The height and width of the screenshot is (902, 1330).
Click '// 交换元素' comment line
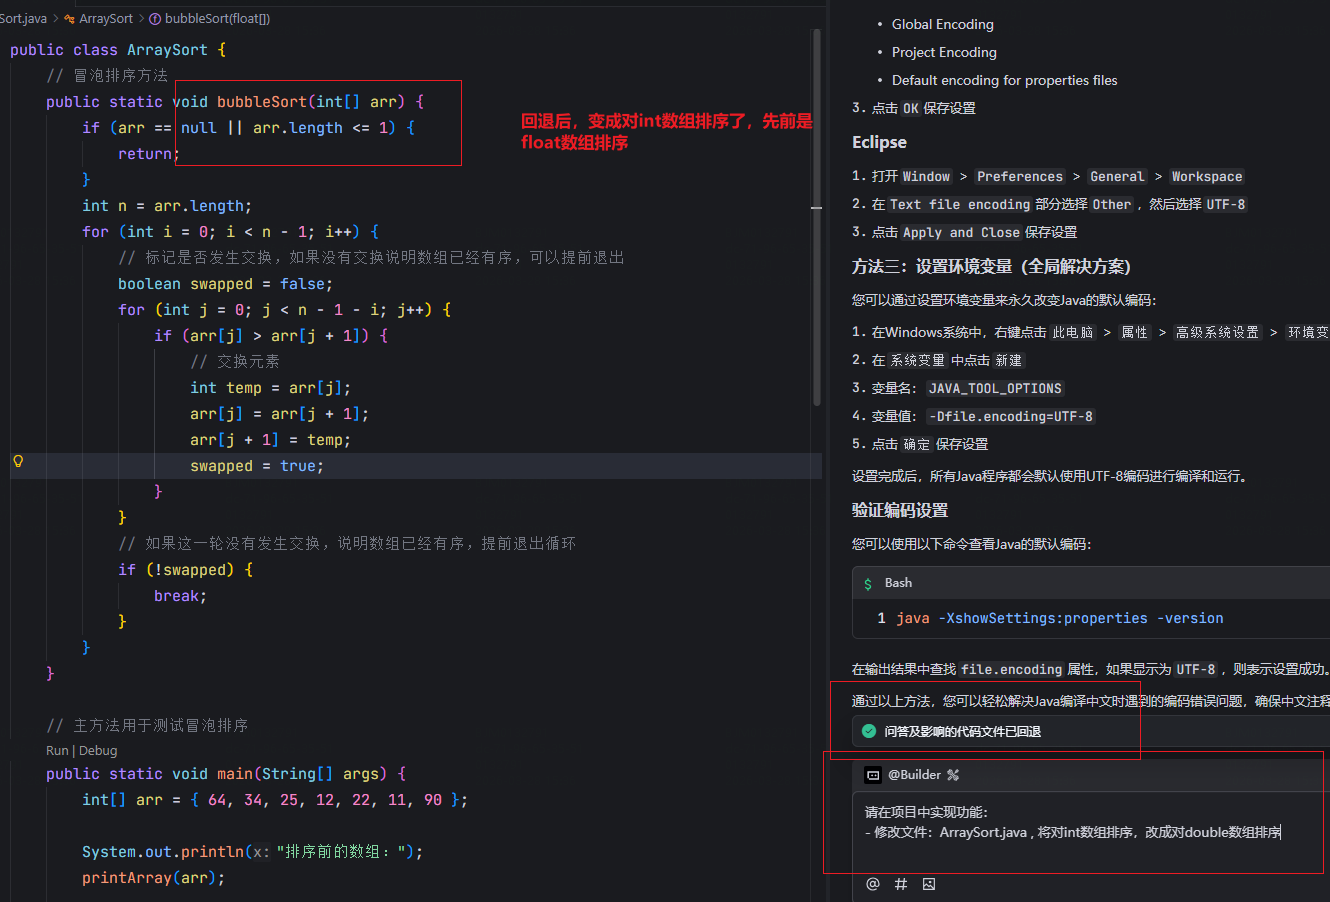(235, 362)
